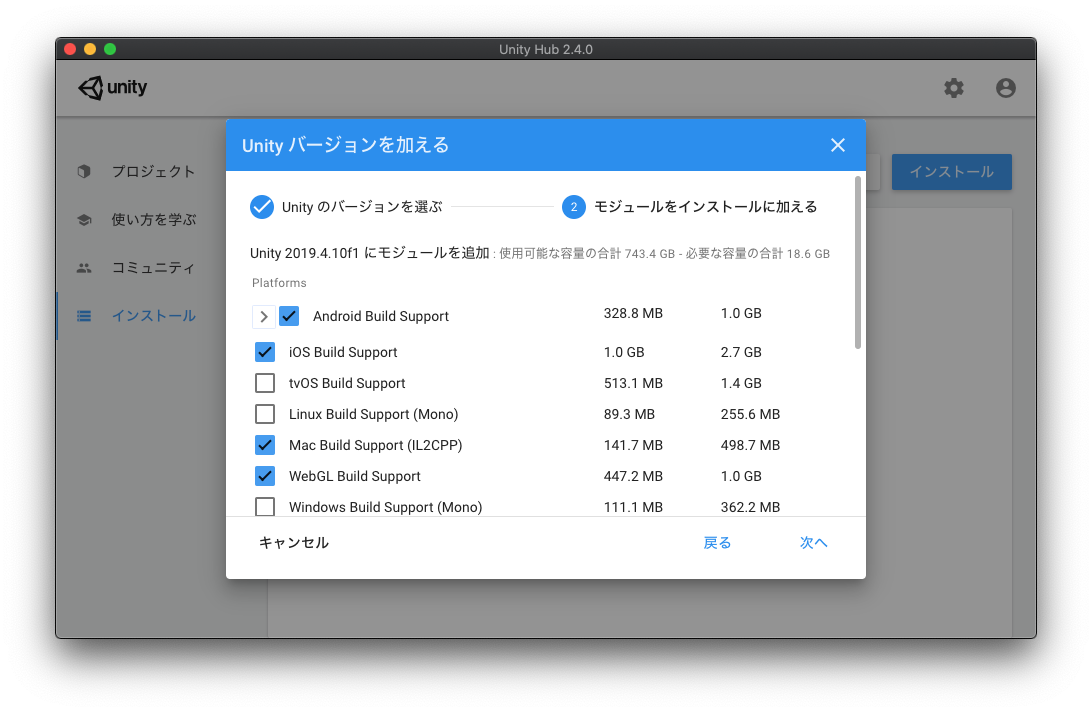Uncheck Android Build Support
1092x712 pixels.
click(289, 316)
